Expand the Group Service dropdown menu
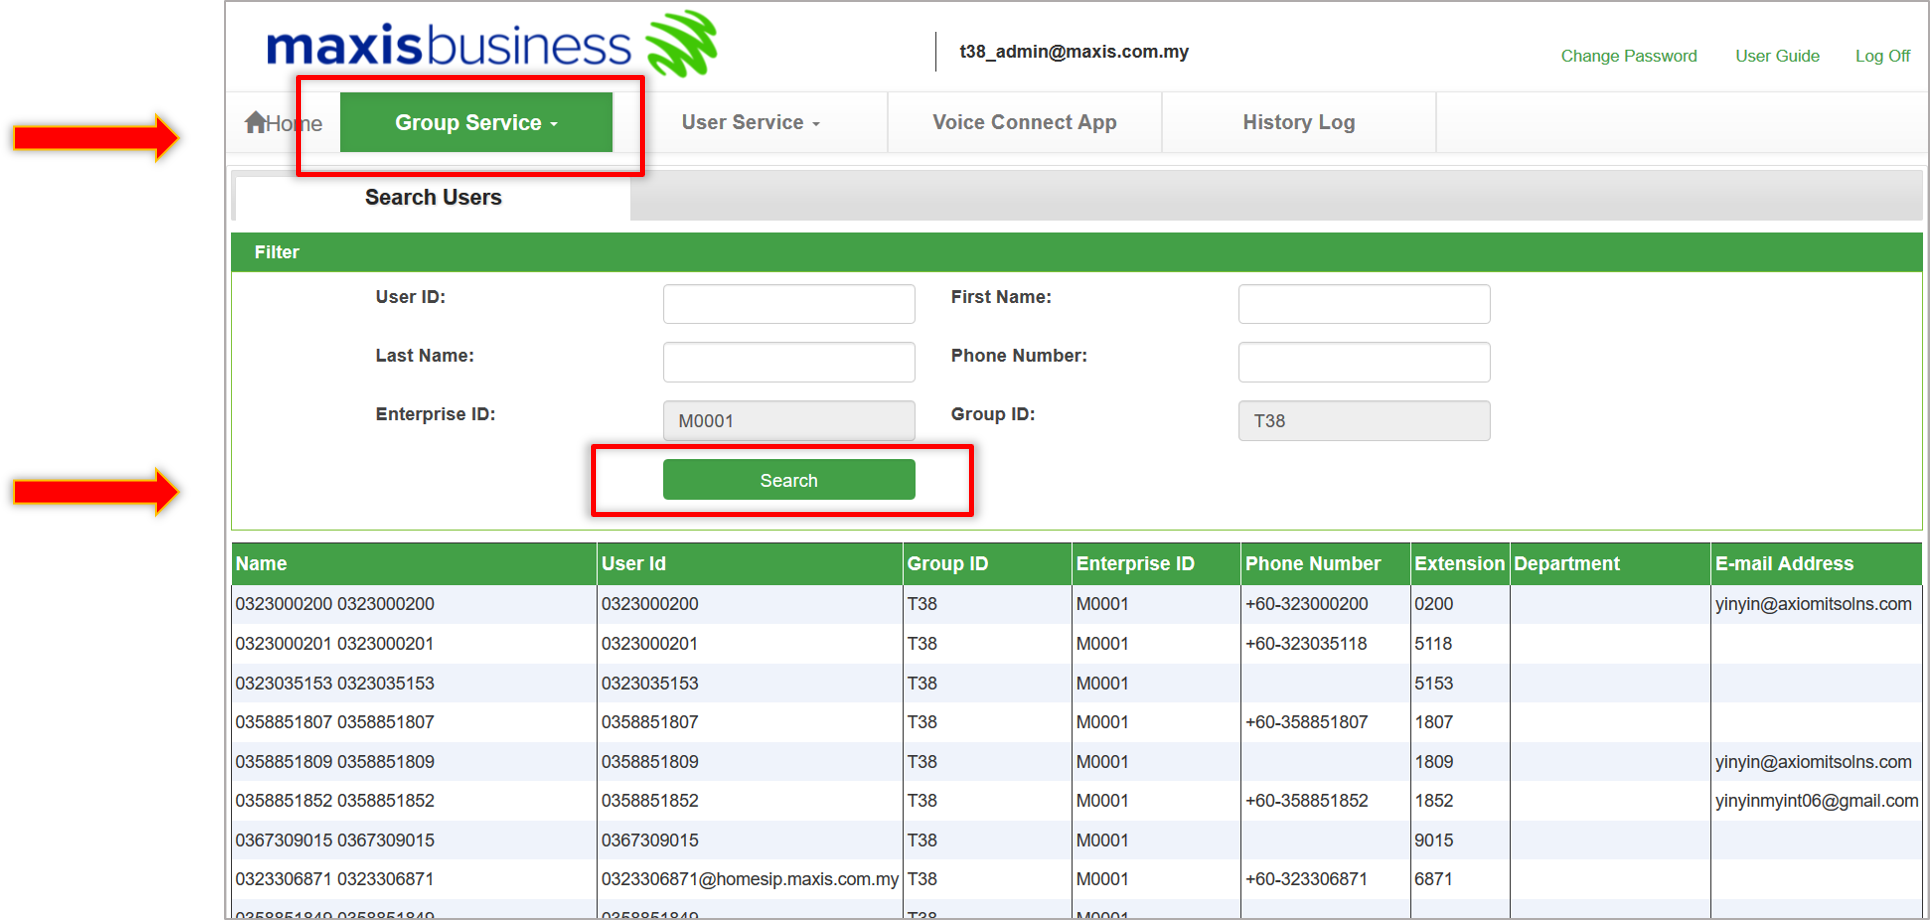Screen dimensions: 1930x920 [x=476, y=123]
